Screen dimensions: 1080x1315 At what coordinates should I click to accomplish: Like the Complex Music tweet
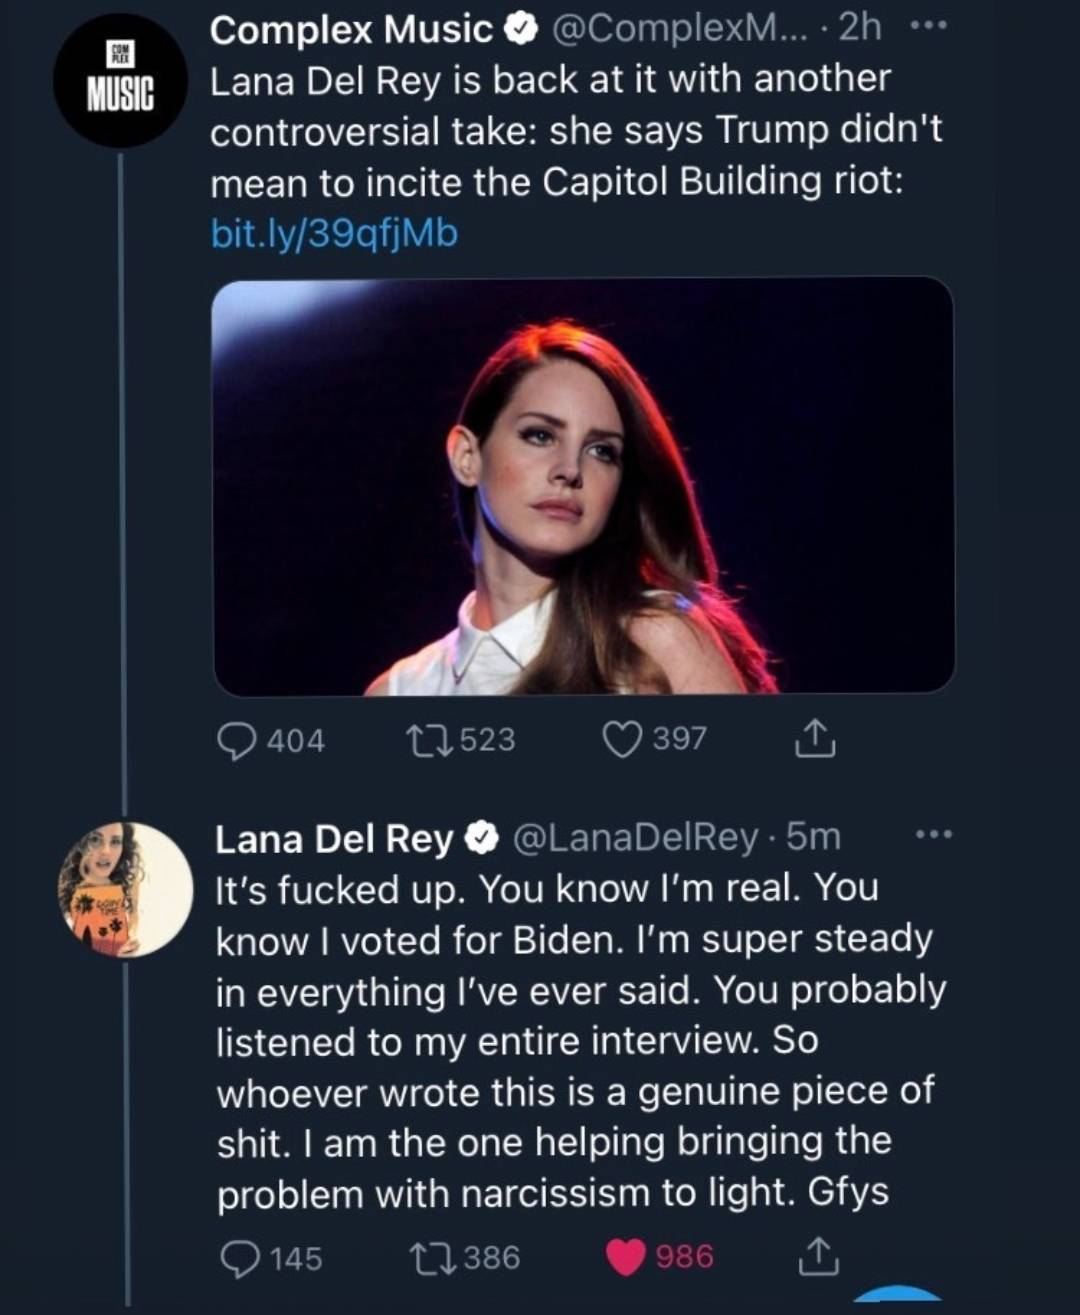coord(621,740)
